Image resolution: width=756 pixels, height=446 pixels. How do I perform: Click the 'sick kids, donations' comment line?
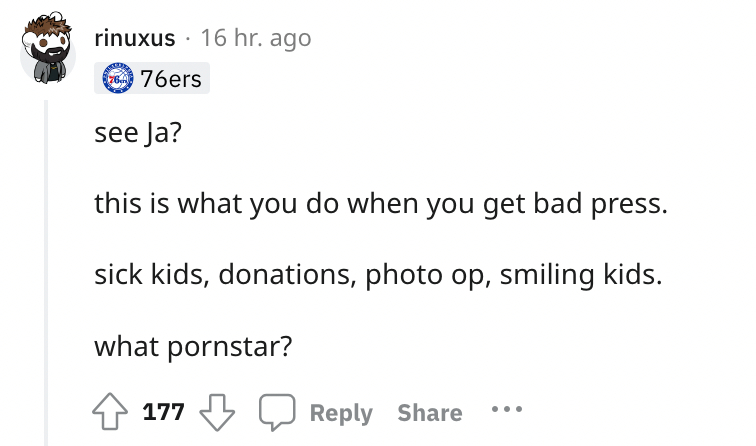coord(377,276)
